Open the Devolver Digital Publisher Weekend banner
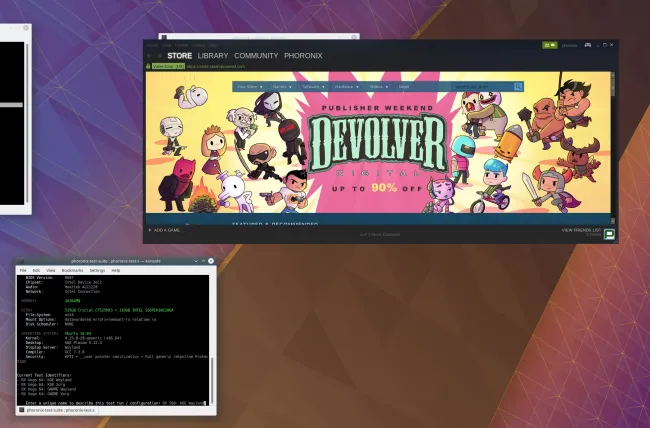Viewport: 650px width, 428px height. 378,142
